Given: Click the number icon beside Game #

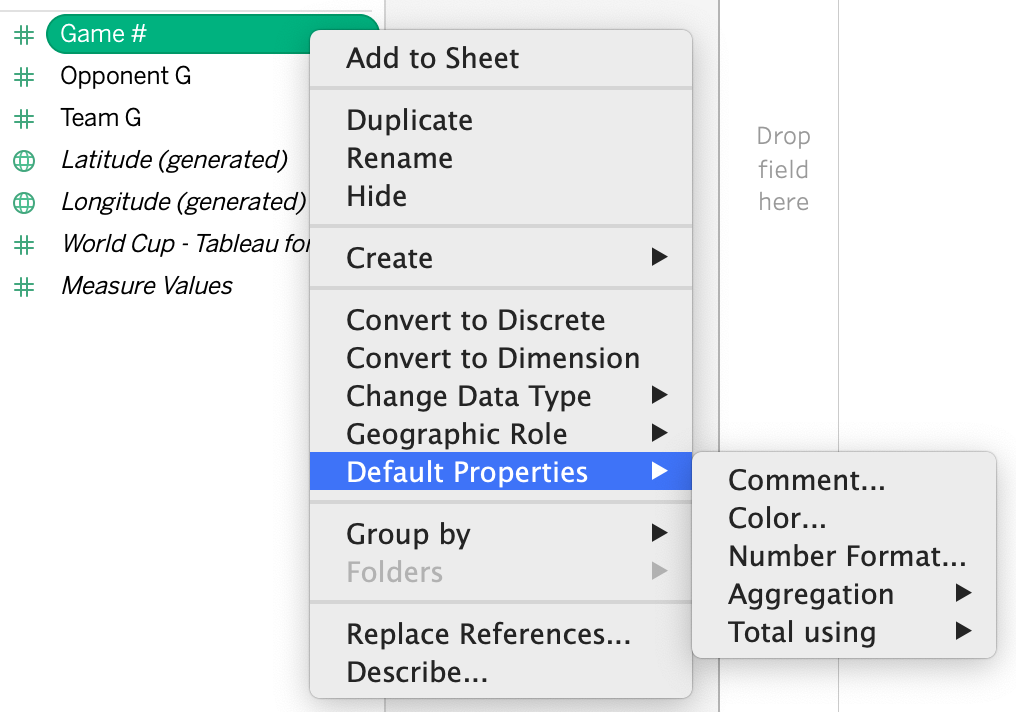Looking at the screenshot, I should 24,34.
